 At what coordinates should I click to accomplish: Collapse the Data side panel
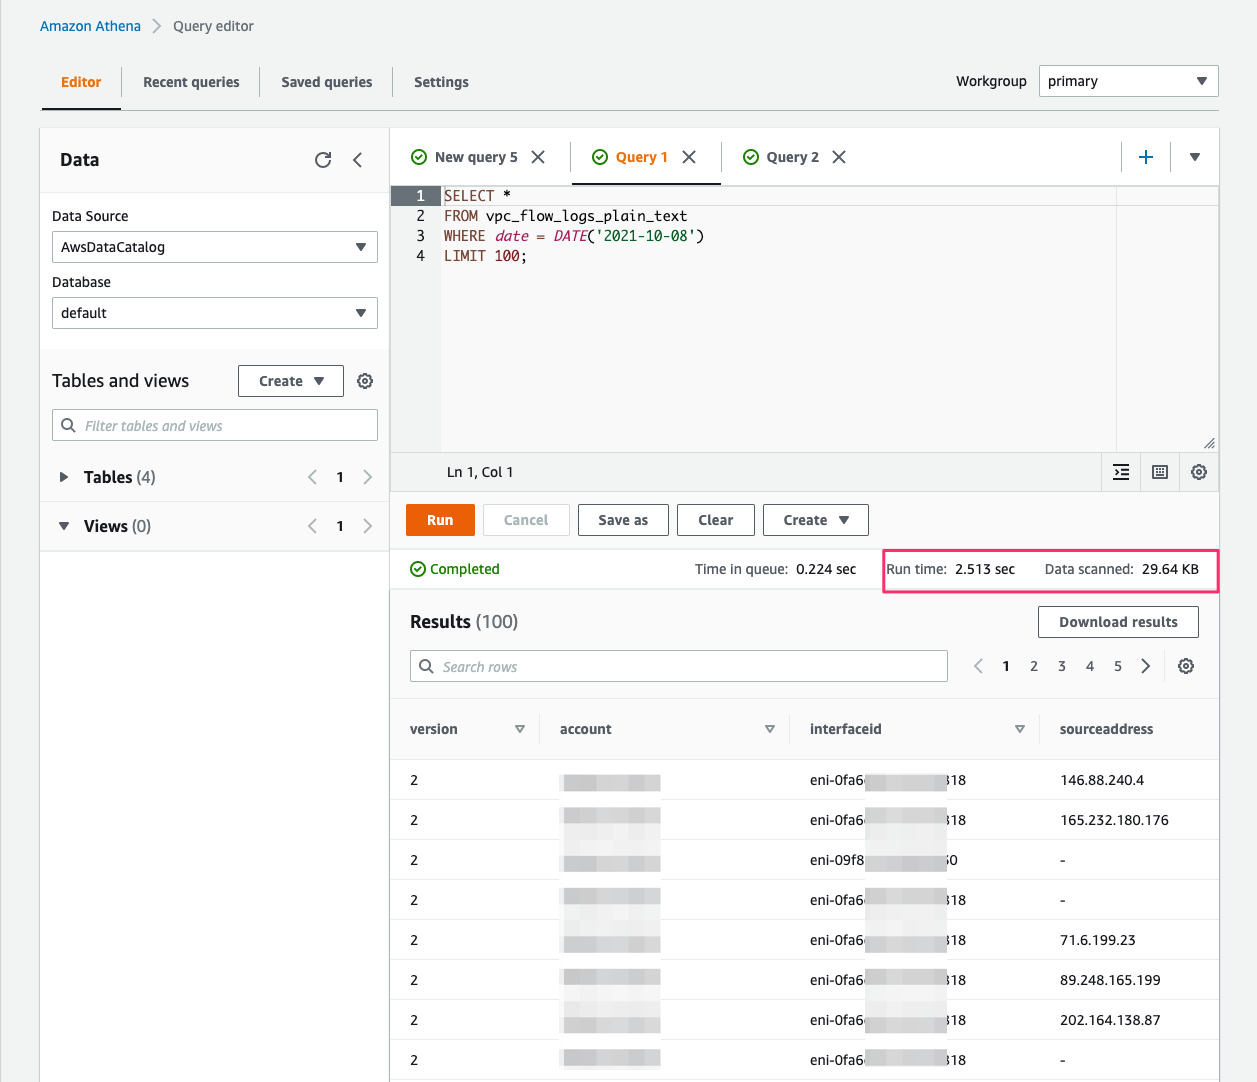tap(357, 160)
